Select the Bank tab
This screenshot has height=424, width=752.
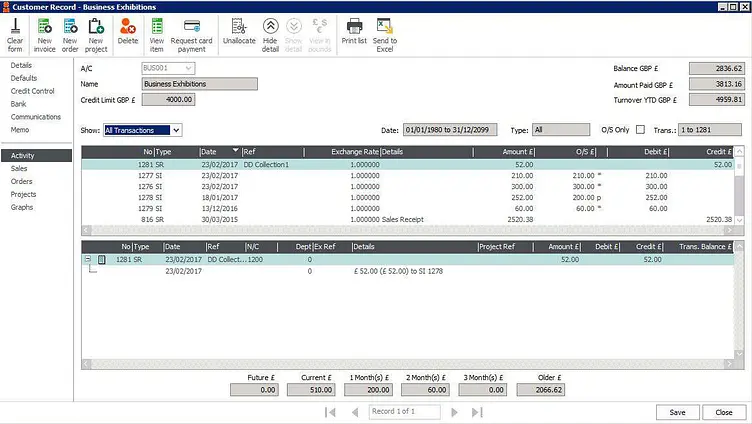coord(18,104)
